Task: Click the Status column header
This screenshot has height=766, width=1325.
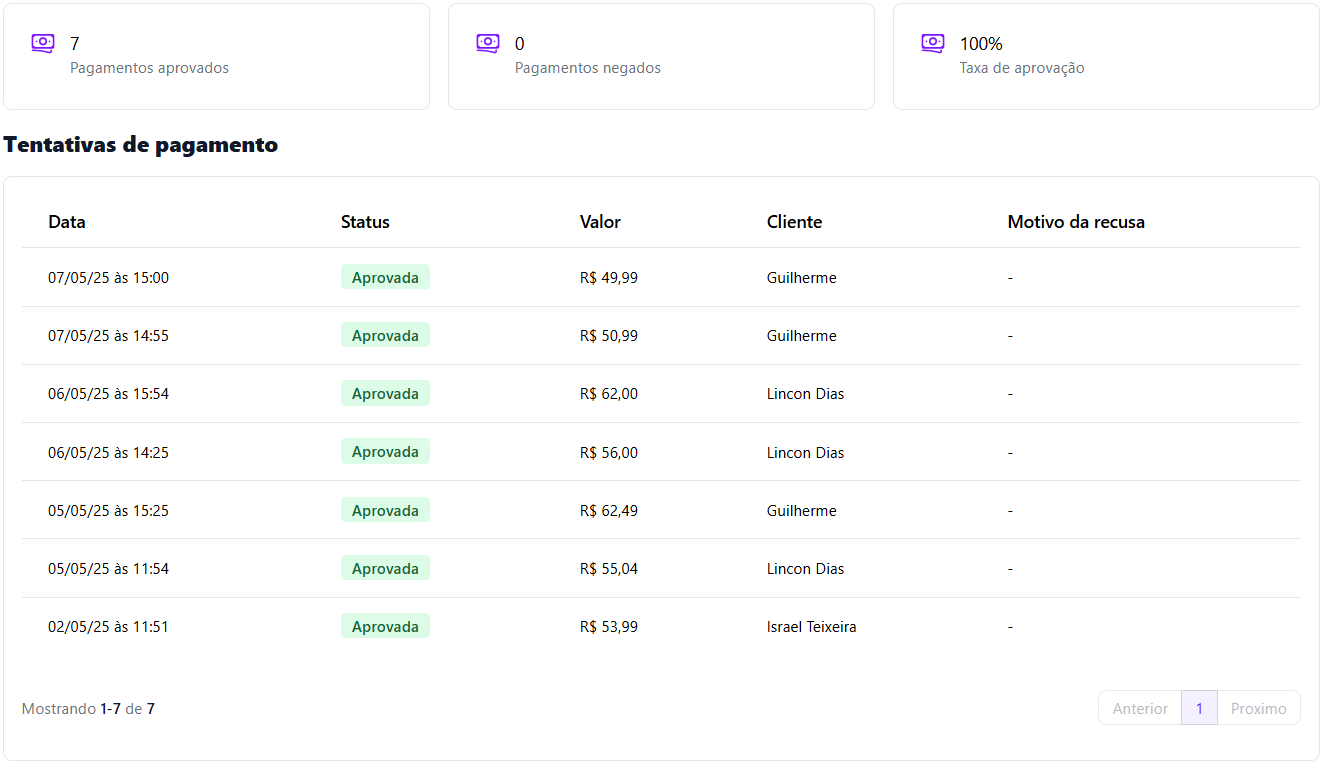Action: coord(365,222)
